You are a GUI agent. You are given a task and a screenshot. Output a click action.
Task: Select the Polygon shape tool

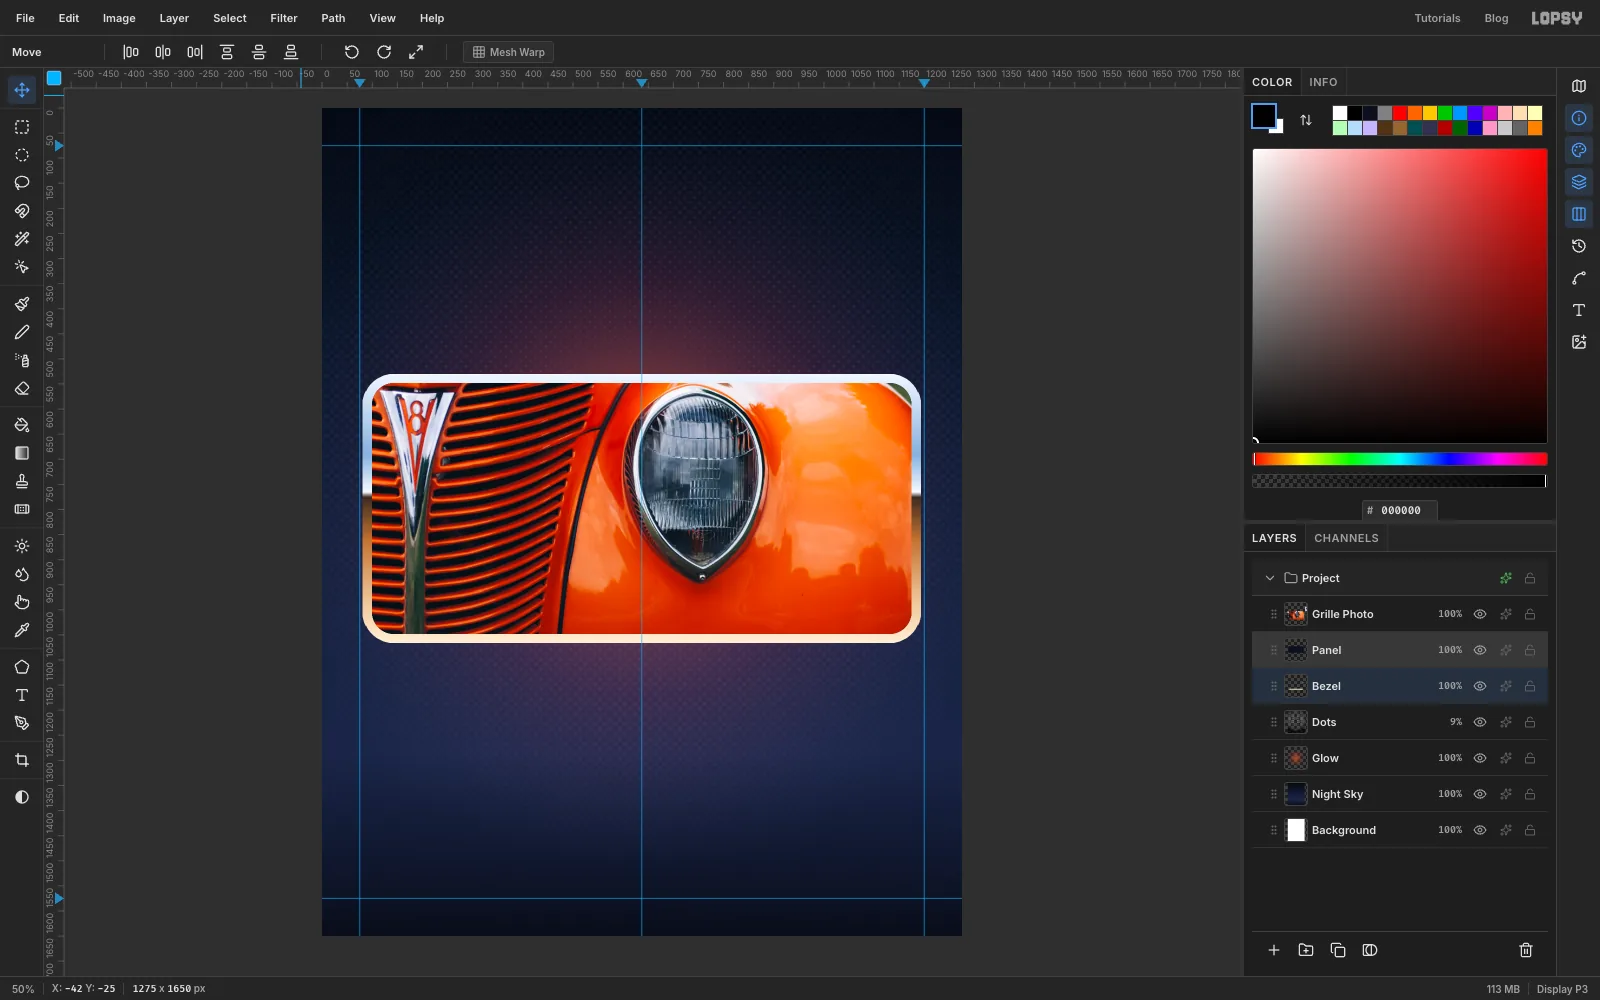point(22,667)
